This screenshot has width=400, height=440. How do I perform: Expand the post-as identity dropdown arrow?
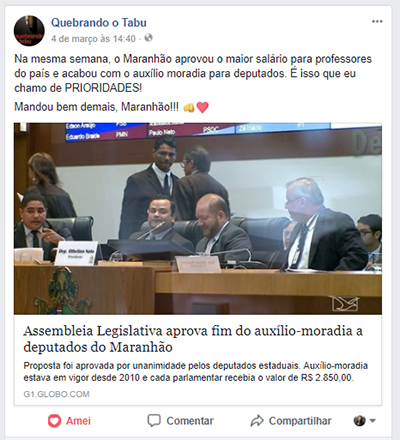click(x=373, y=421)
